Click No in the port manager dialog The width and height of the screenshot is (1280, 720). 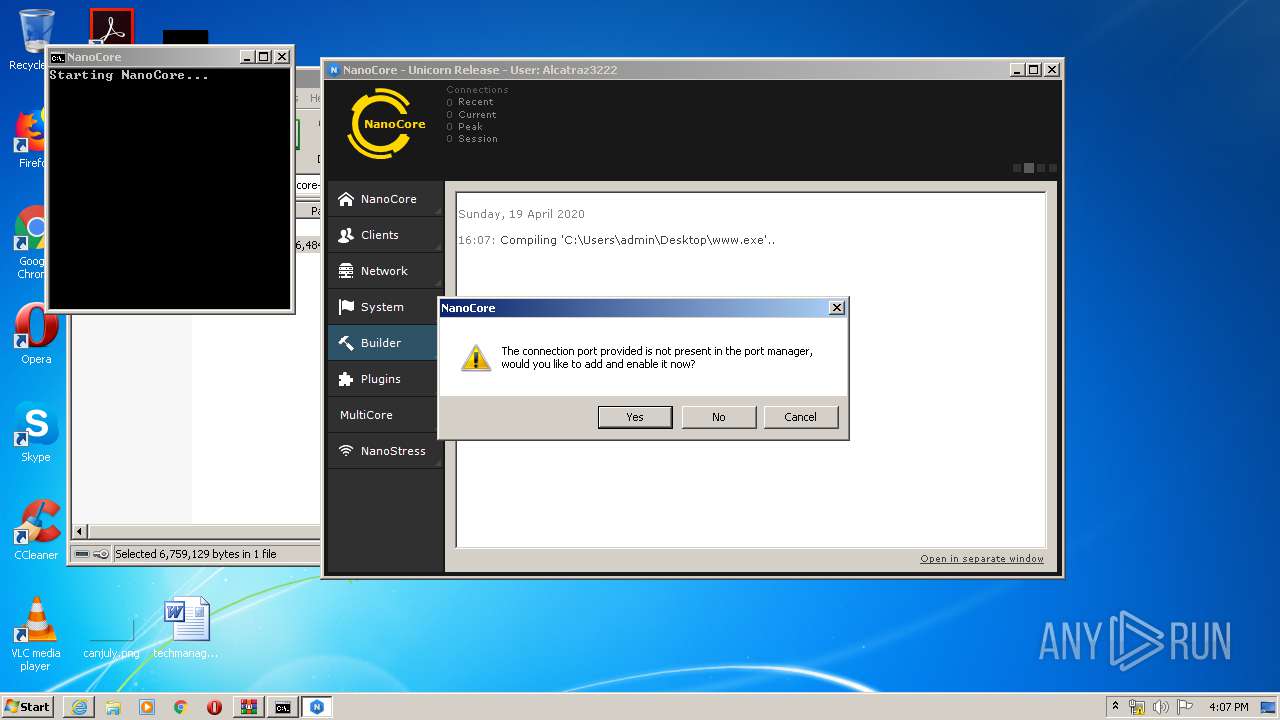[718, 417]
